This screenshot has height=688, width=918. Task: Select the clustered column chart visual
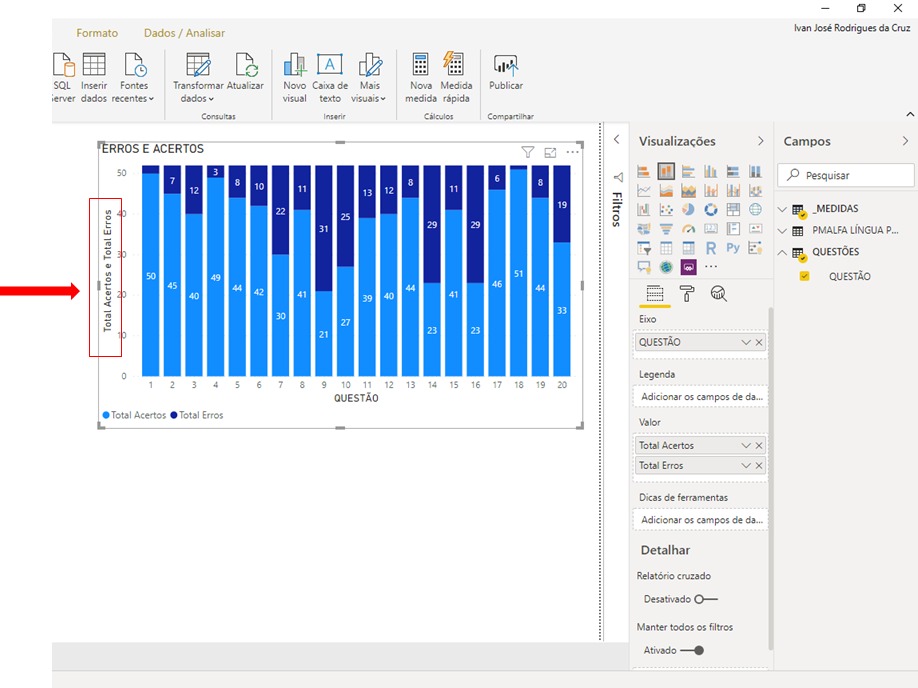(x=711, y=171)
